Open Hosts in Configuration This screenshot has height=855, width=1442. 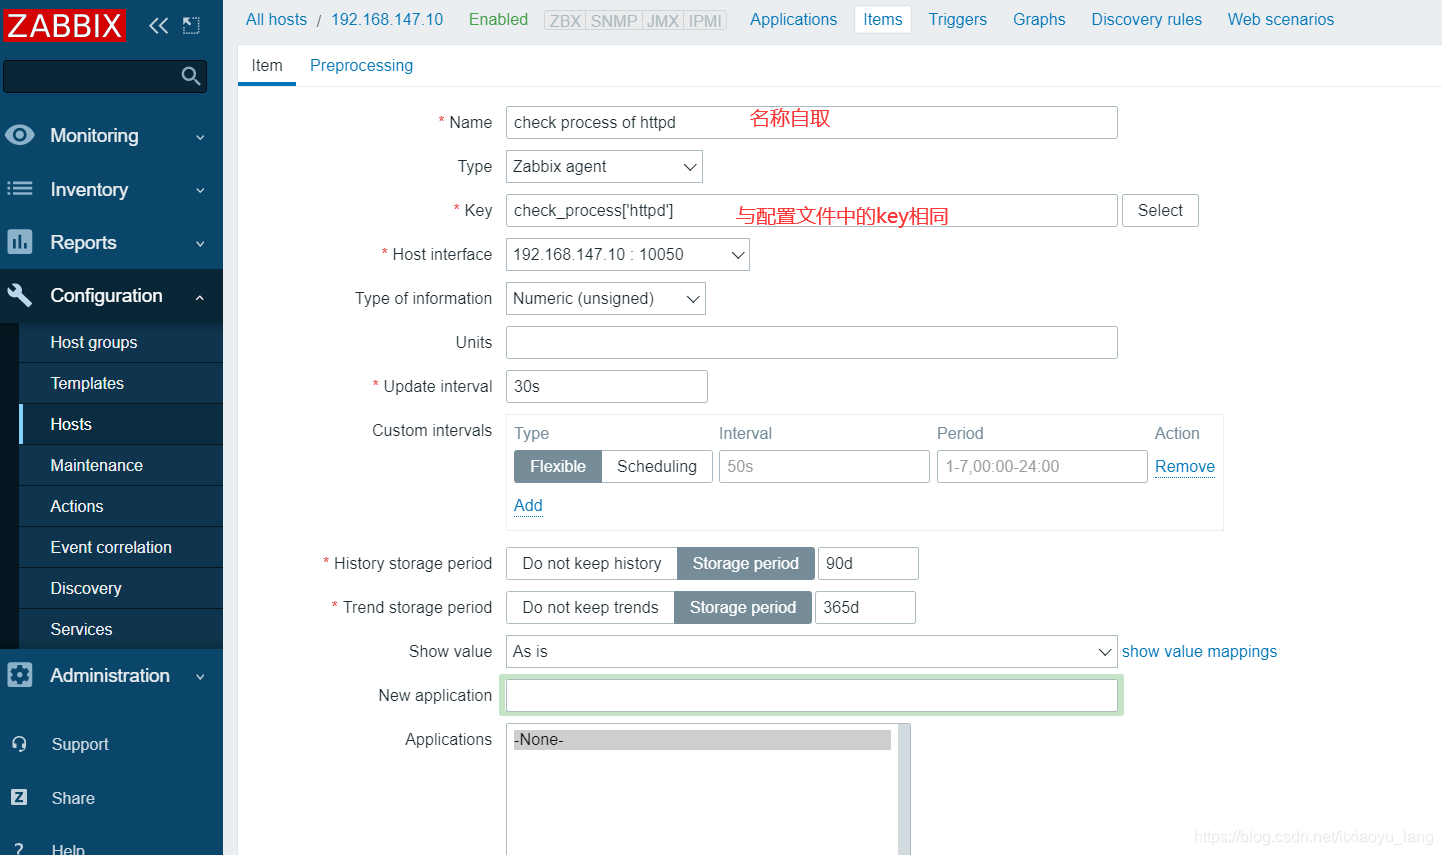pos(121,424)
